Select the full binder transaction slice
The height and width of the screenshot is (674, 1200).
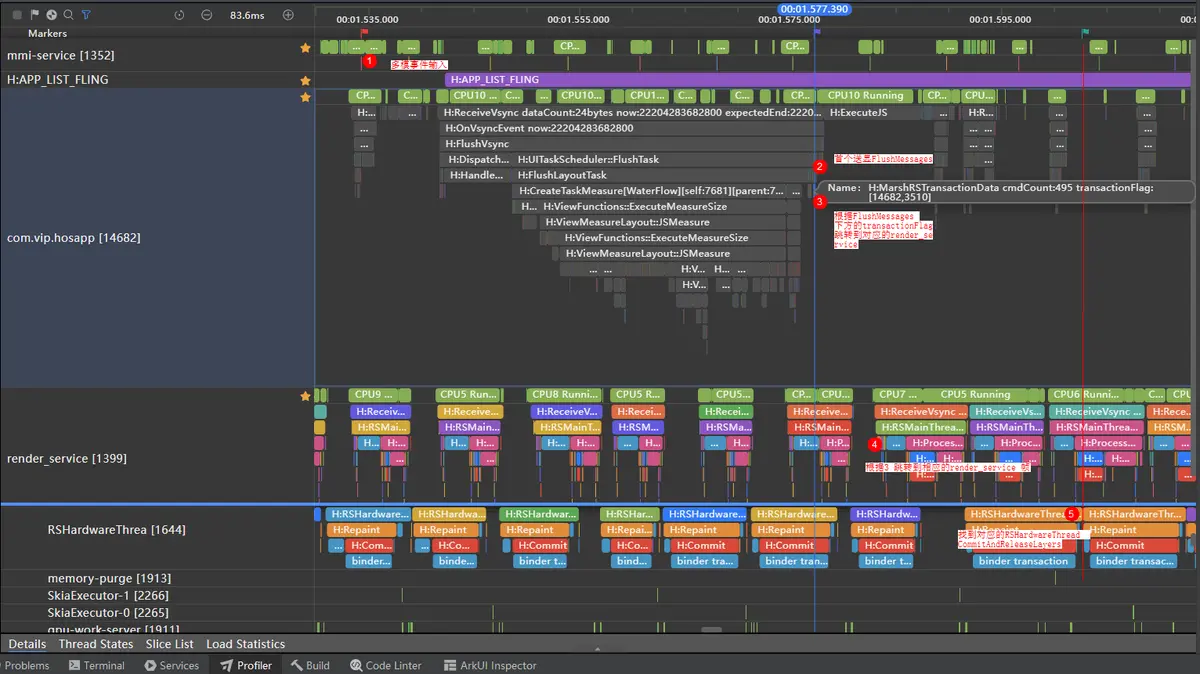point(1023,561)
